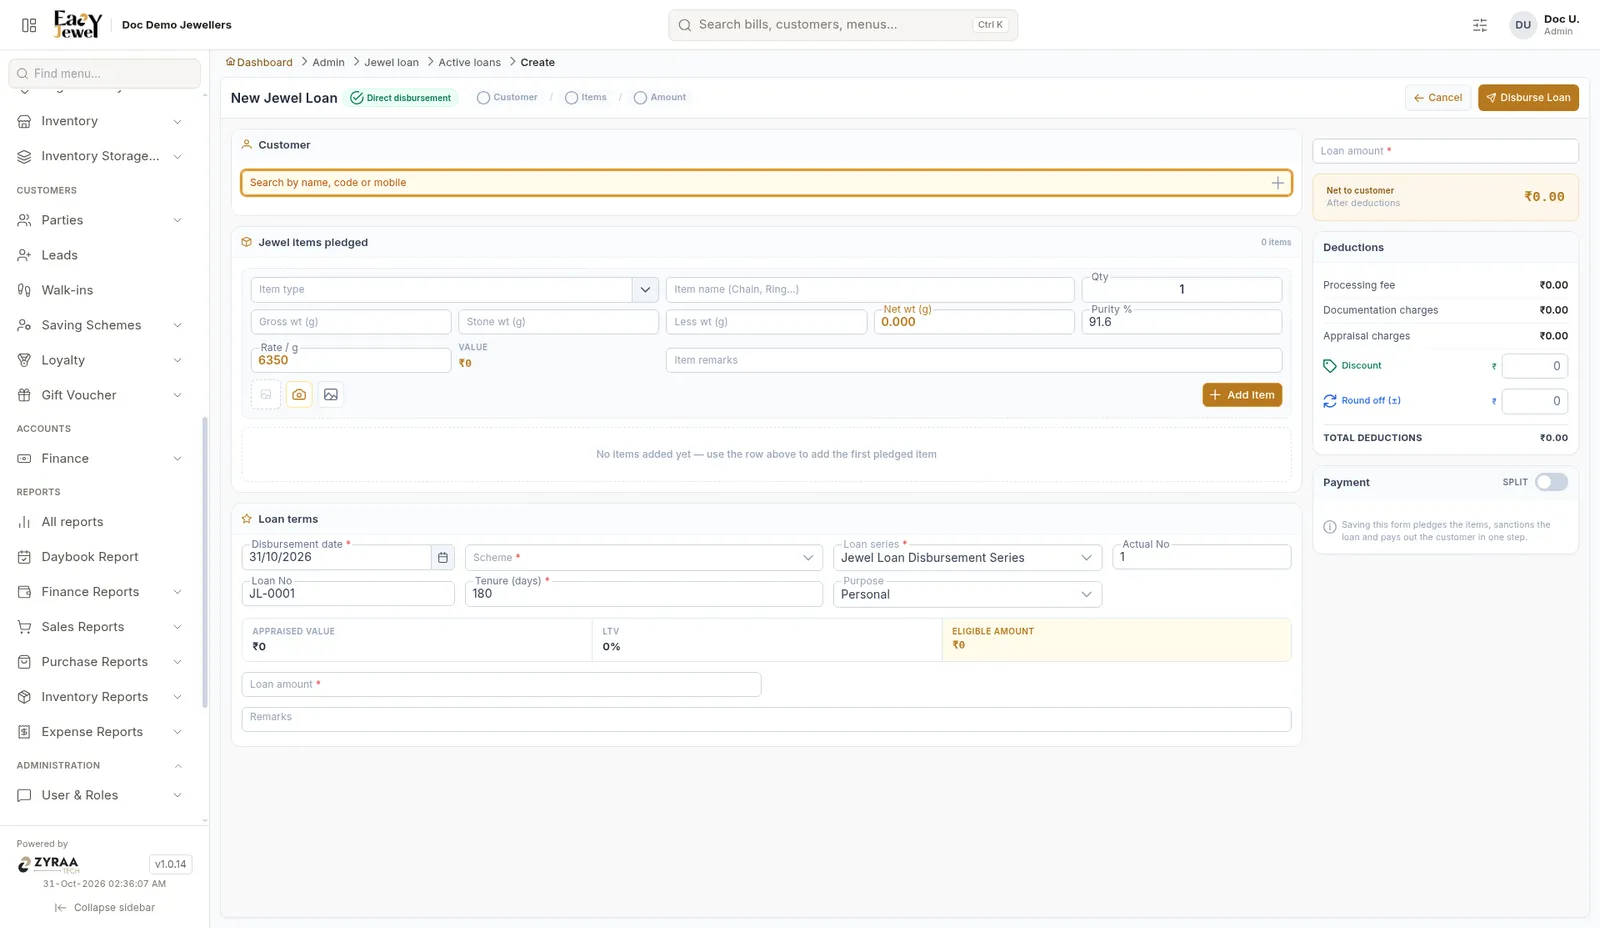Click the Disburse Loan button
The width and height of the screenshot is (1600, 928).
coord(1528,98)
